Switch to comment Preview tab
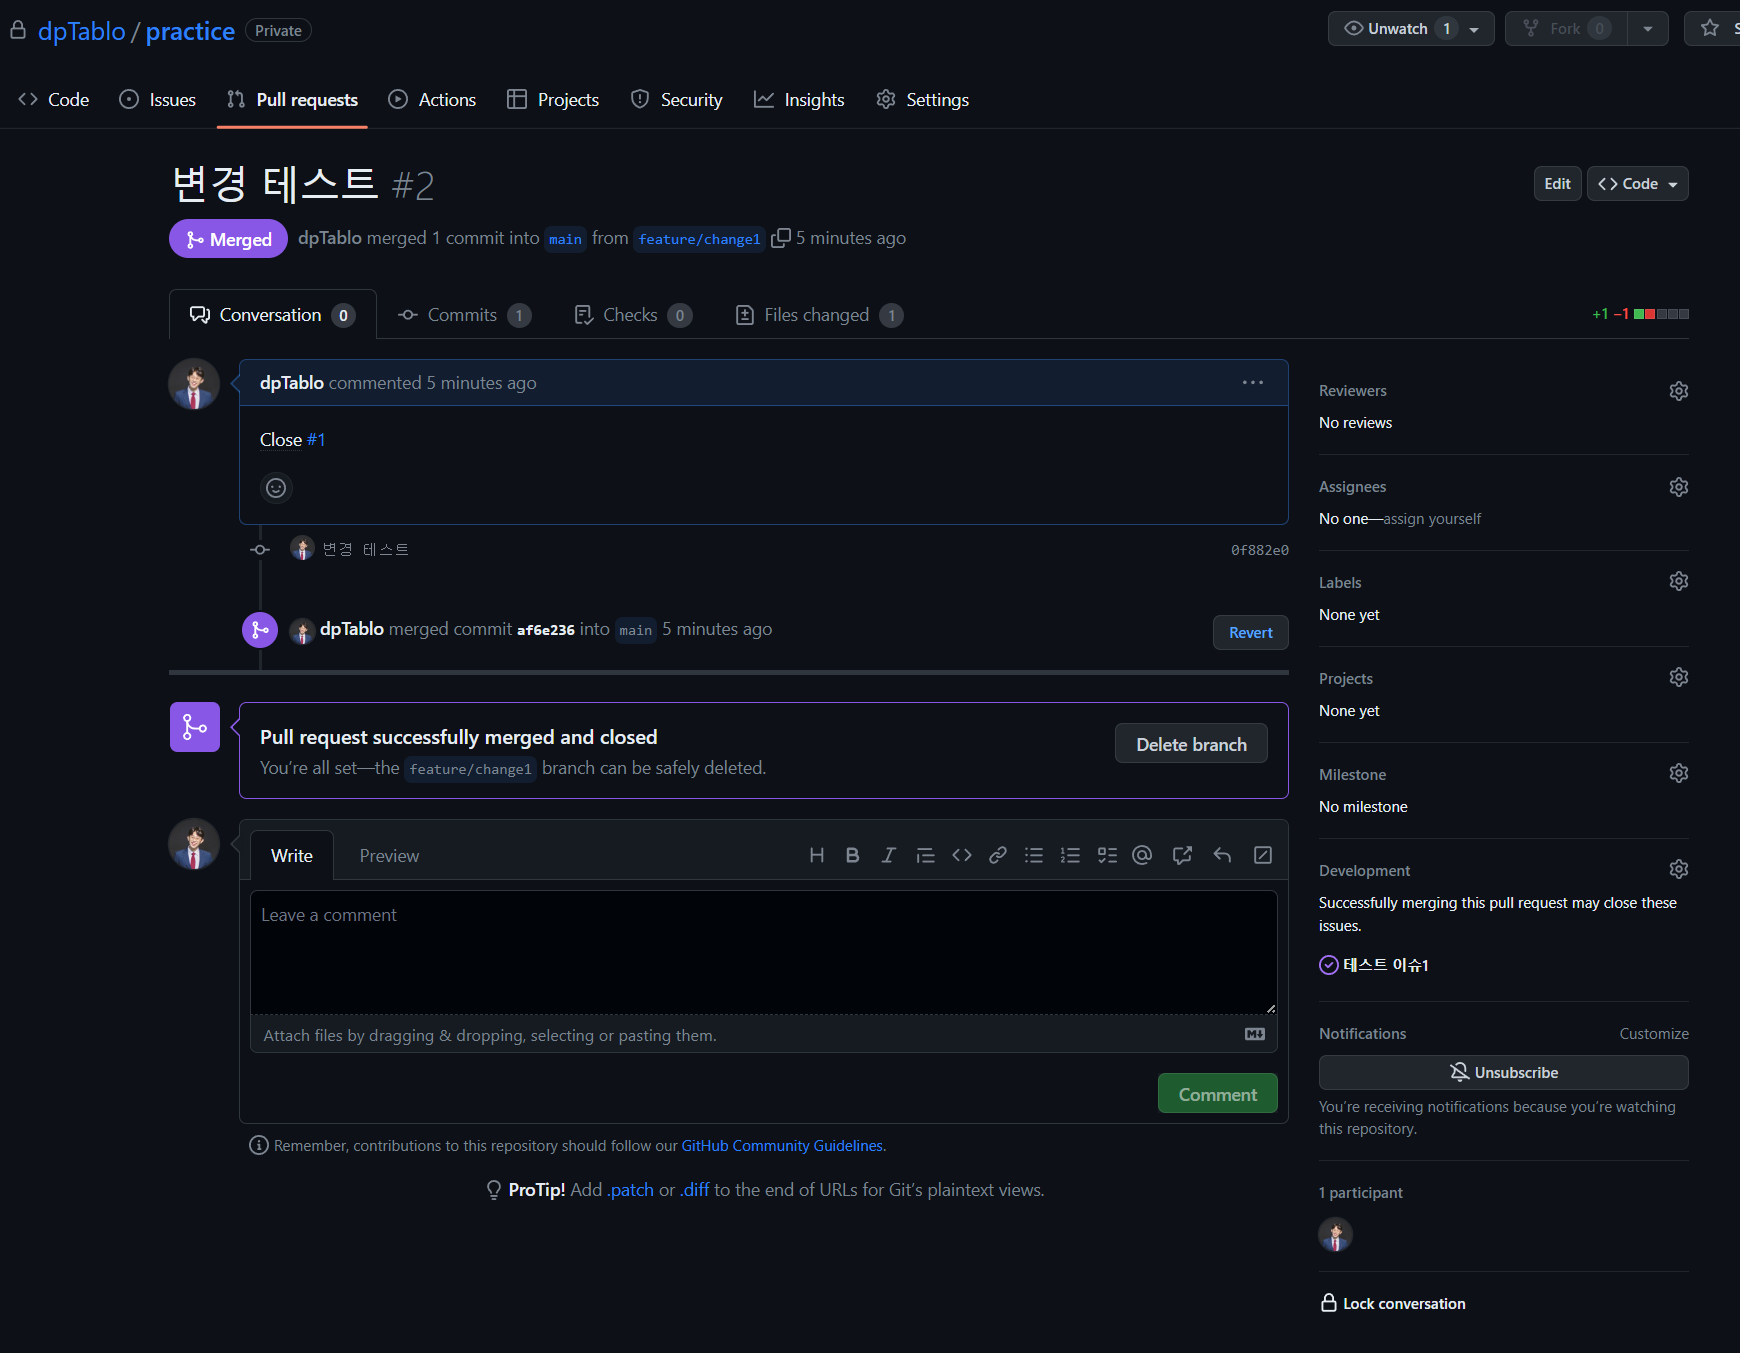Image resolution: width=1740 pixels, height=1353 pixels. 389,856
